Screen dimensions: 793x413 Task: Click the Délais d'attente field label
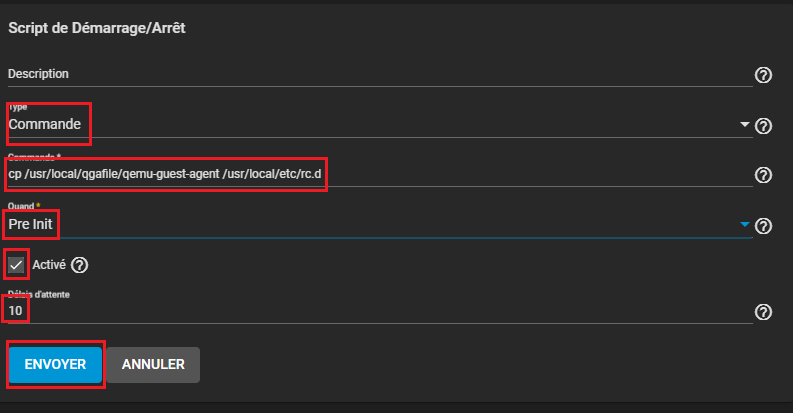39,294
